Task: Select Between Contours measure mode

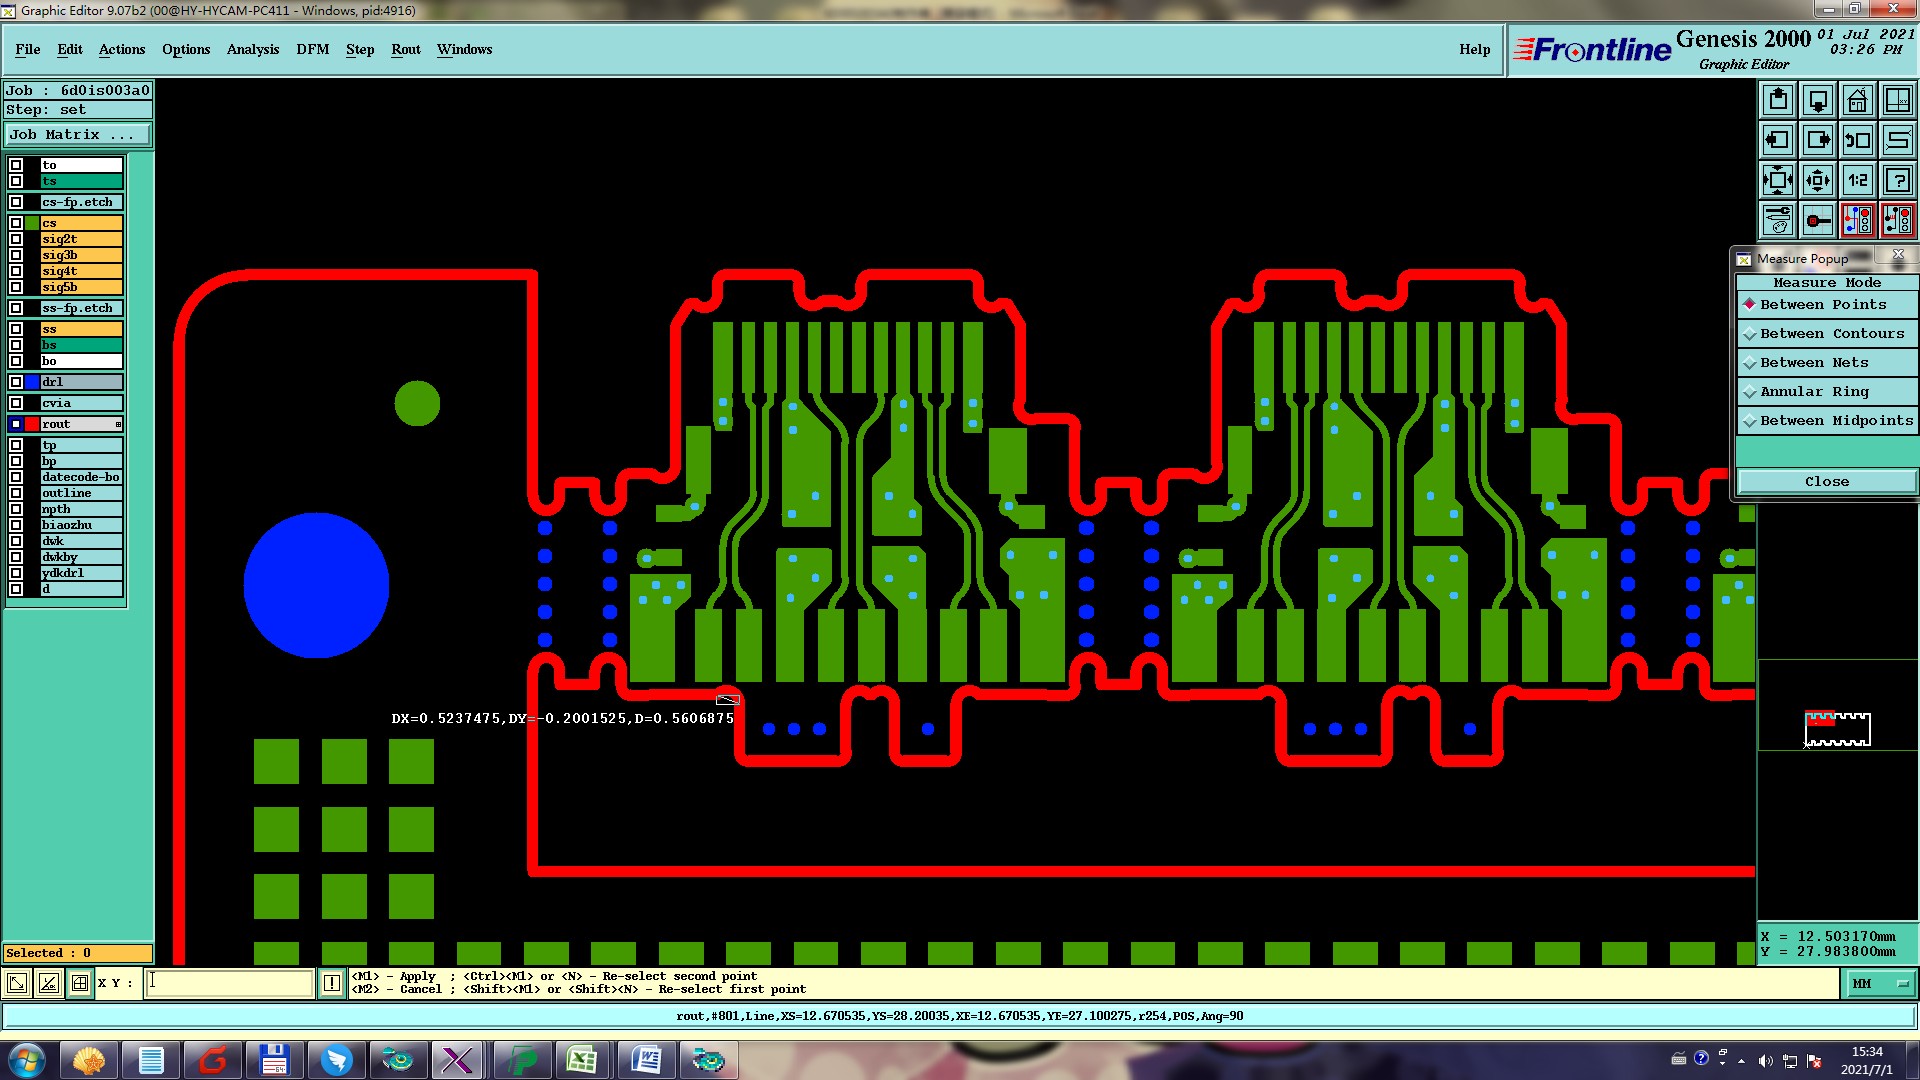Action: [x=1826, y=333]
